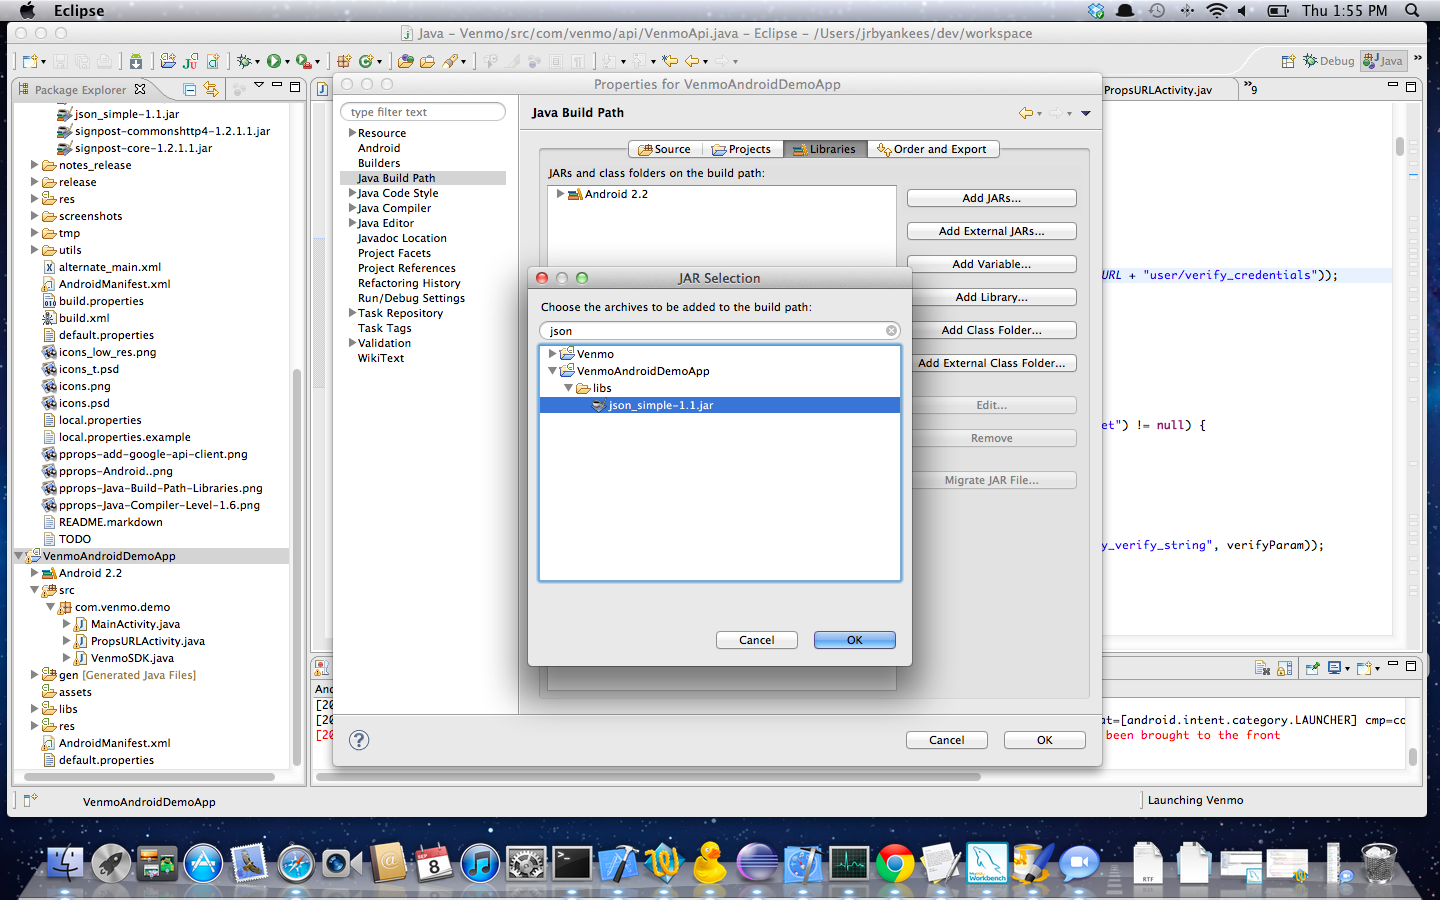
Task: Click Cancel in the Properties dialog
Action: [947, 740]
